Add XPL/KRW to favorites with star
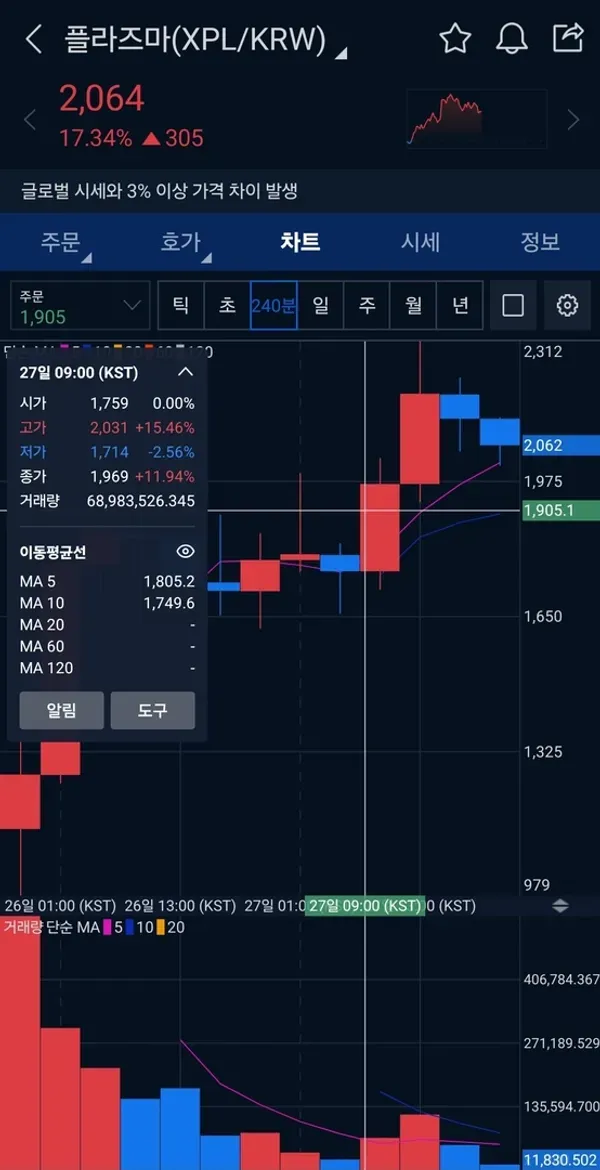 [x=454, y=38]
